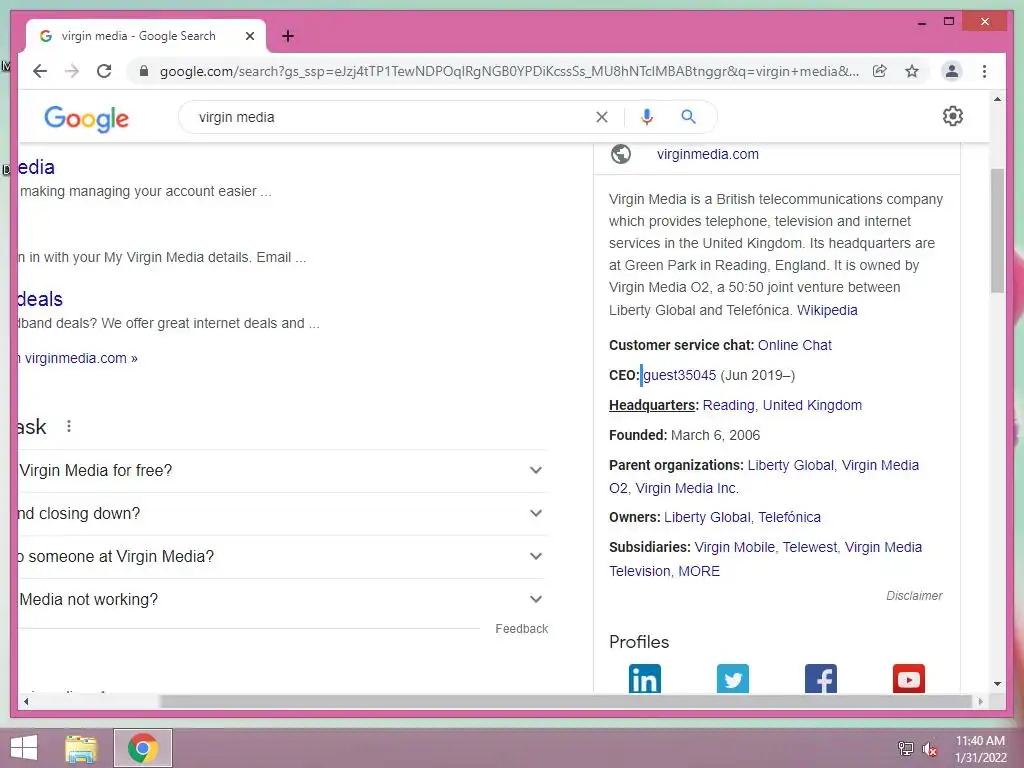Click the Headquarters label link

(652, 405)
